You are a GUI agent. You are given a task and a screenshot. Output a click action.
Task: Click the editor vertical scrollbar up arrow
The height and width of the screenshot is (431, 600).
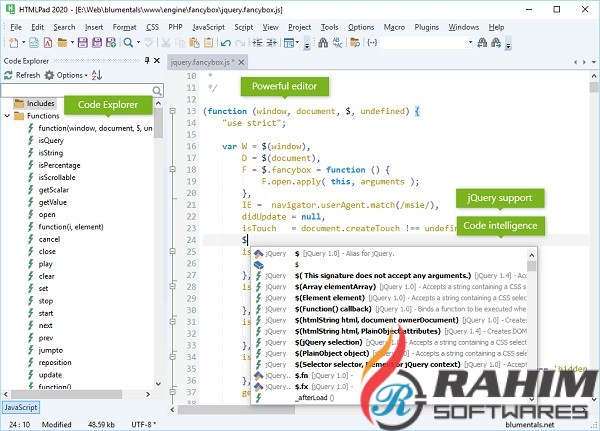click(x=593, y=76)
